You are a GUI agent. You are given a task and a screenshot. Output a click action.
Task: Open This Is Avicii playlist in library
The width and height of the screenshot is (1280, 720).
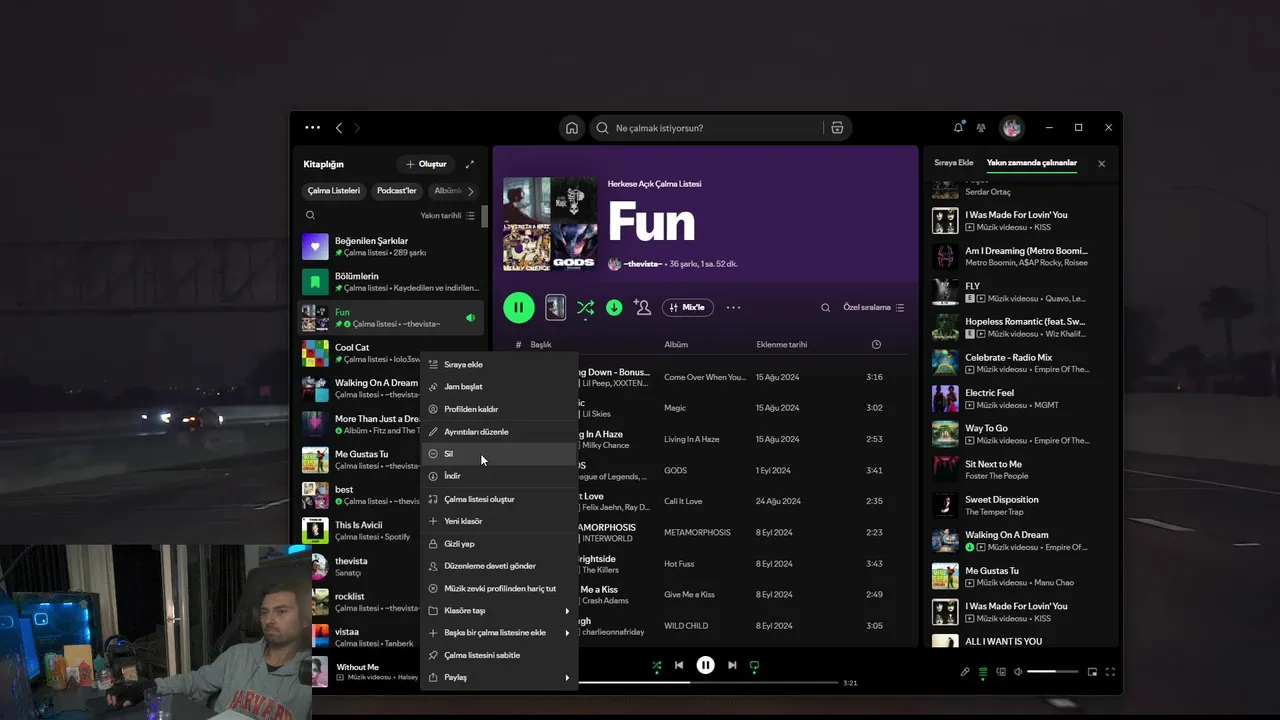pyautogui.click(x=360, y=531)
